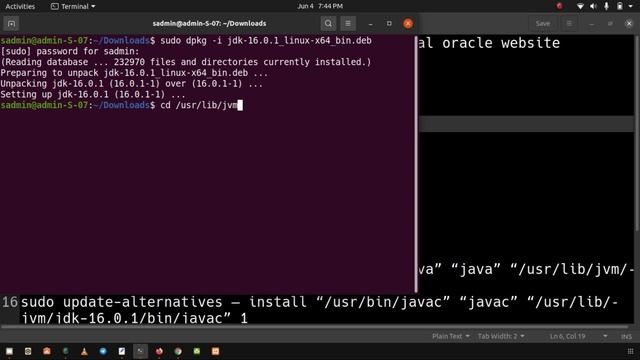Click the terminal vertical scrollbar
The height and width of the screenshot is (360, 640).
416,164
